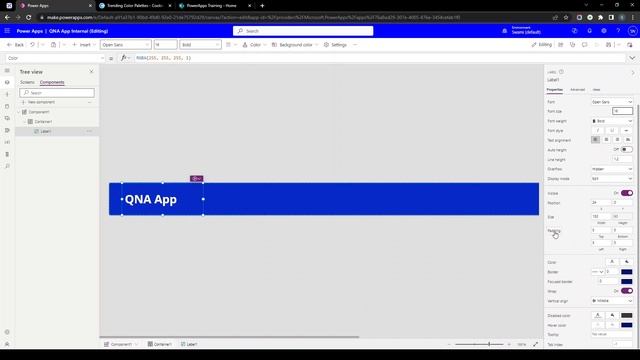Set text alignment to left
640x360 pixels.
pyautogui.click(x=596, y=140)
